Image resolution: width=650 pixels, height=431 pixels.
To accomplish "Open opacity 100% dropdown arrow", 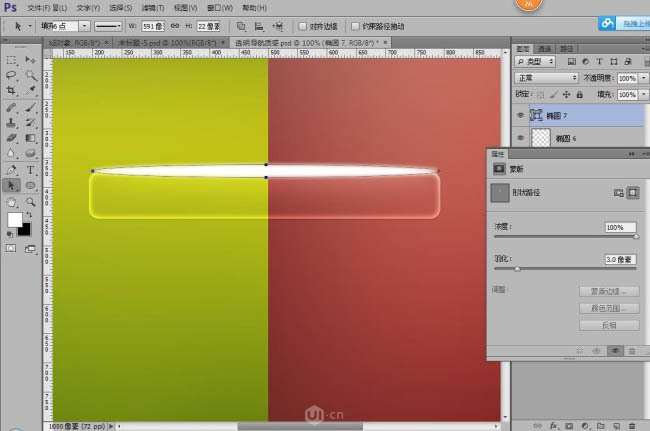I will [643, 78].
